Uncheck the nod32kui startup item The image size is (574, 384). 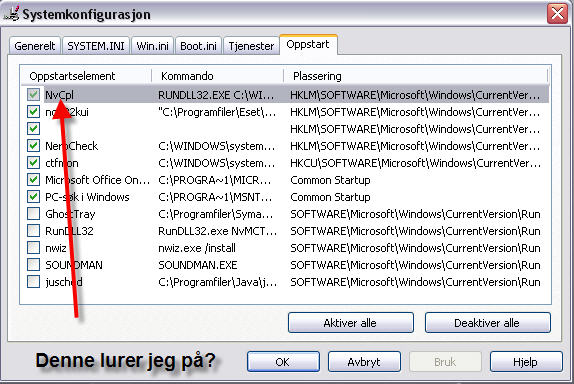[x=33, y=112]
